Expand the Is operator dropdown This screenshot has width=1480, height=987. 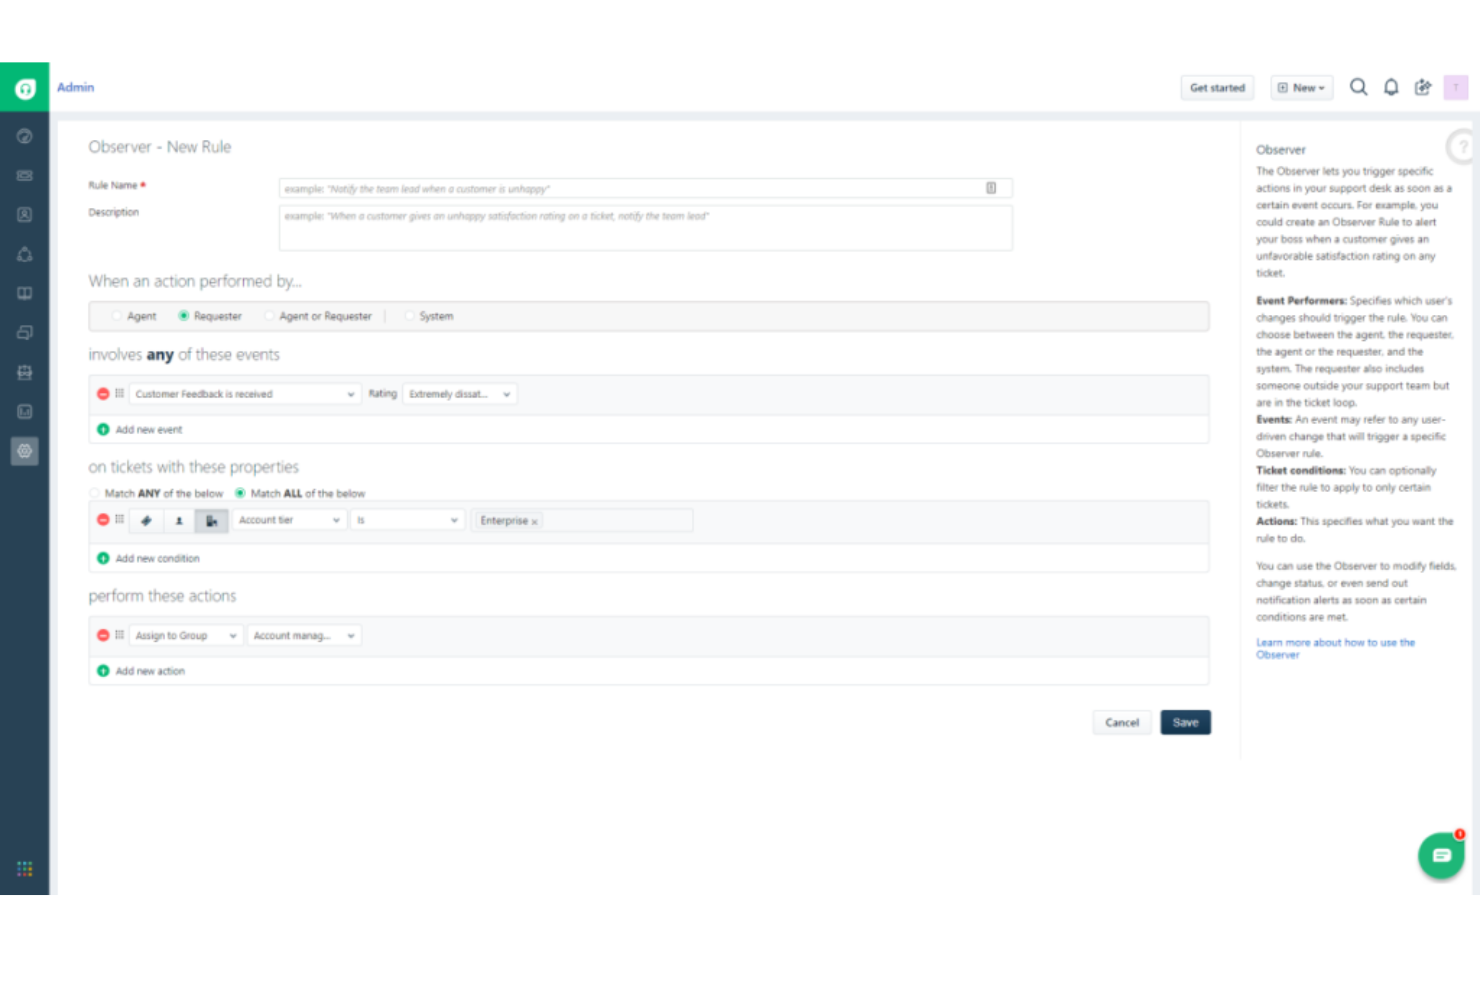click(407, 520)
